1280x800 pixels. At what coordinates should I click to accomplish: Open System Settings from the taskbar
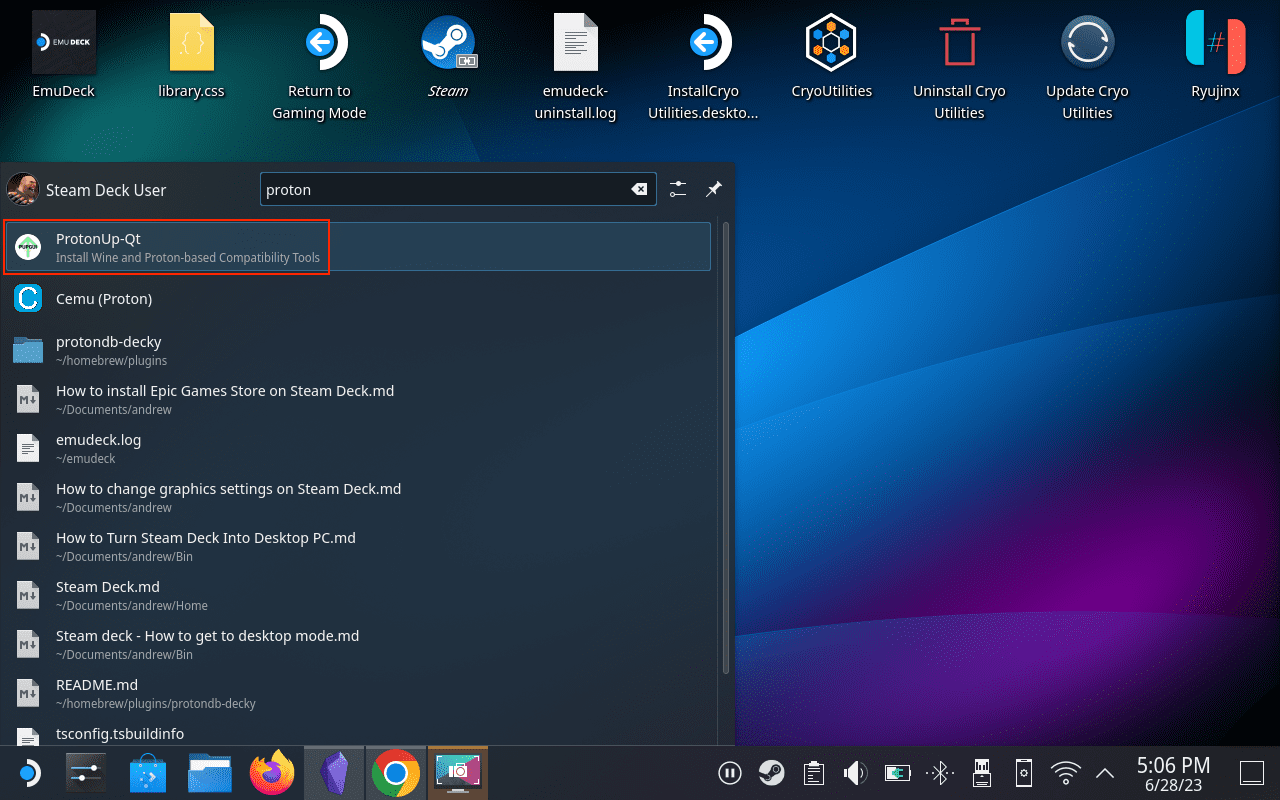84,773
